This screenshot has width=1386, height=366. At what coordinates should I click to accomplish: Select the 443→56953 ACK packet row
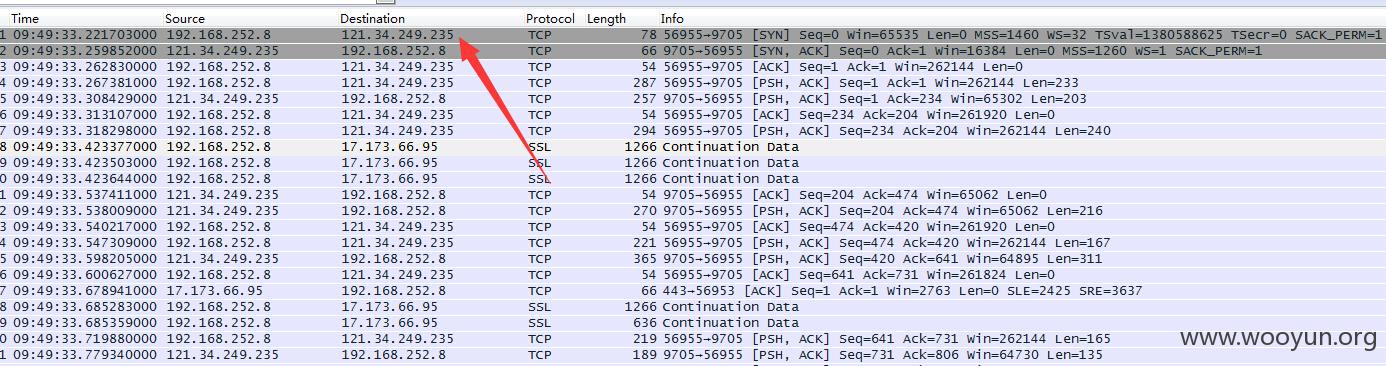coord(693,290)
